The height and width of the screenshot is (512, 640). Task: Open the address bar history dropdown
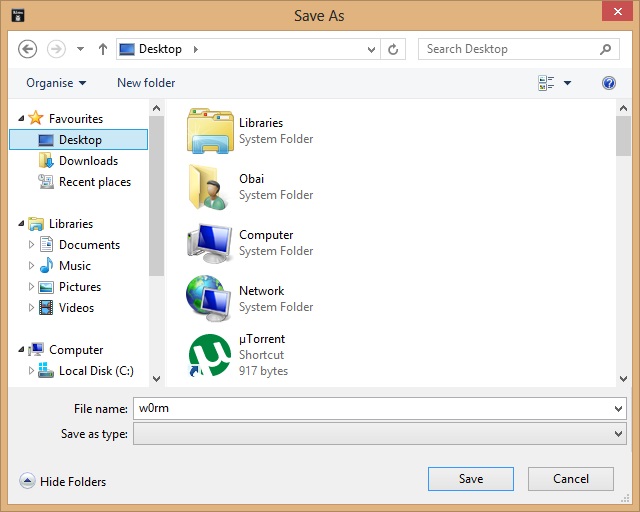tap(371, 50)
